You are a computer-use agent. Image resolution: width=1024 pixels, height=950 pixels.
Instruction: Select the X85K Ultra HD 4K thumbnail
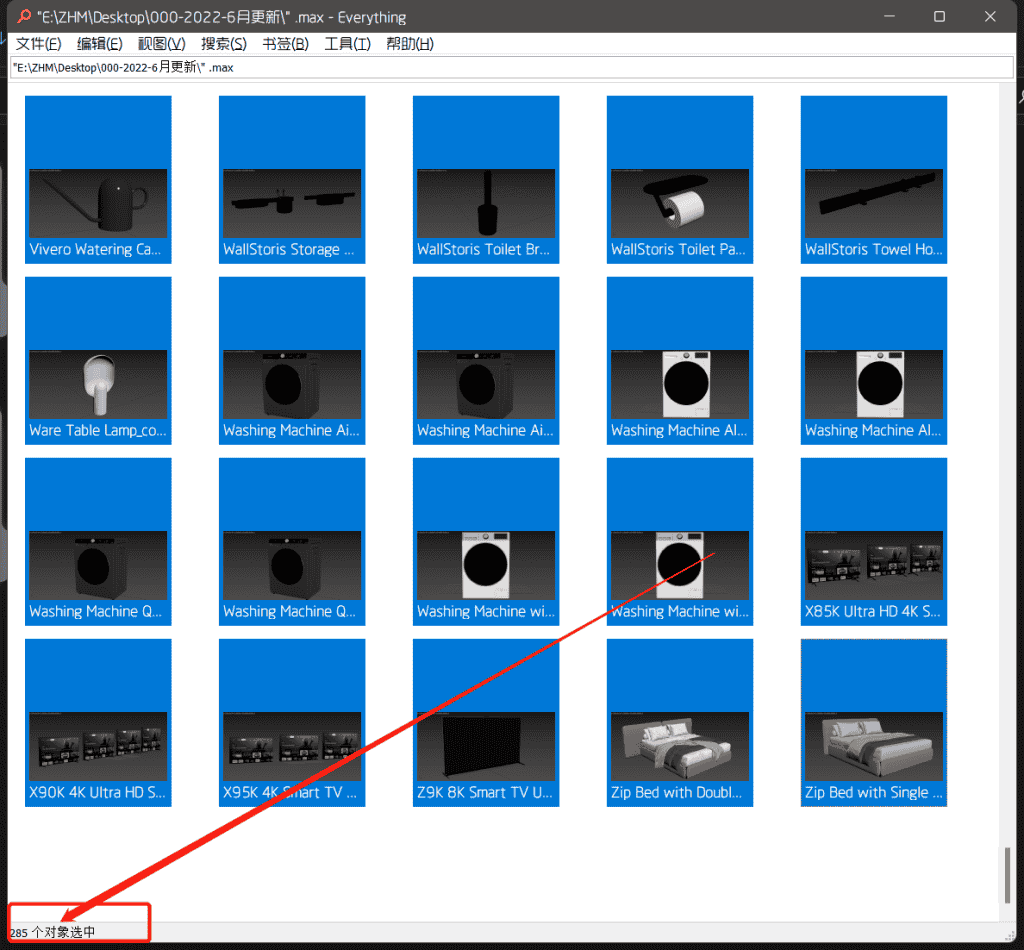click(874, 542)
